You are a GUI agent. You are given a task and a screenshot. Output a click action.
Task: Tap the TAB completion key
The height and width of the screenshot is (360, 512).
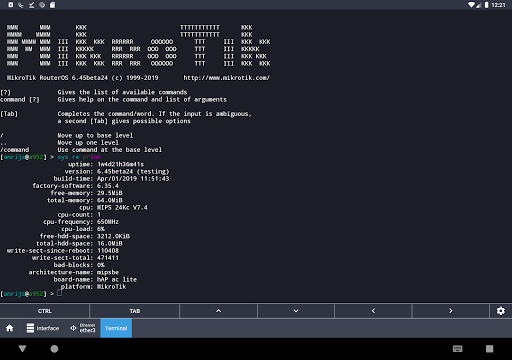tap(135, 311)
